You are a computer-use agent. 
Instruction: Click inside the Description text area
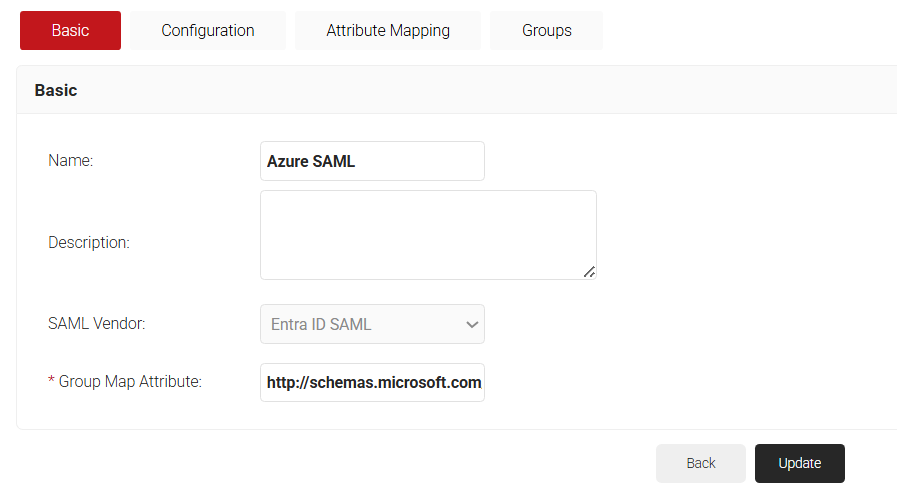pyautogui.click(x=428, y=235)
